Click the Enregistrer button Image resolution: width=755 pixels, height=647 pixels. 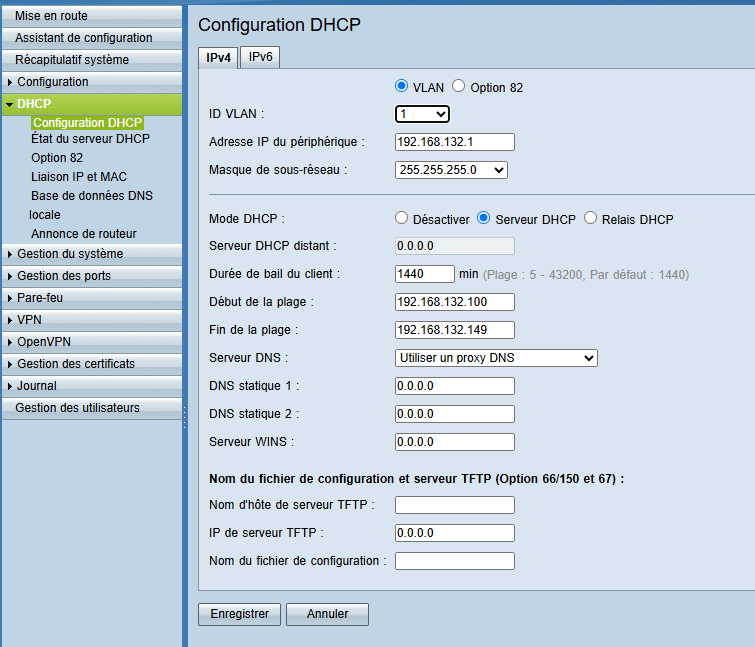[x=239, y=614]
